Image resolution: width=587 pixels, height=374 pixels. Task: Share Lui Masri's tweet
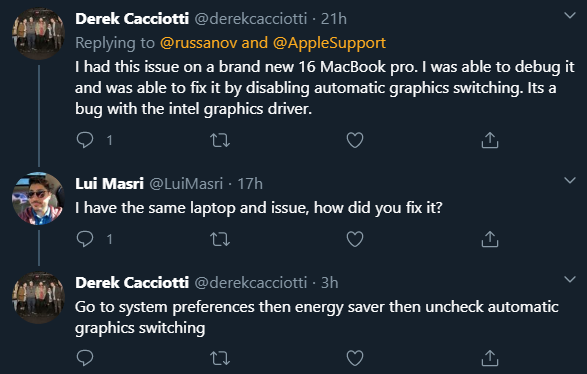(490, 239)
